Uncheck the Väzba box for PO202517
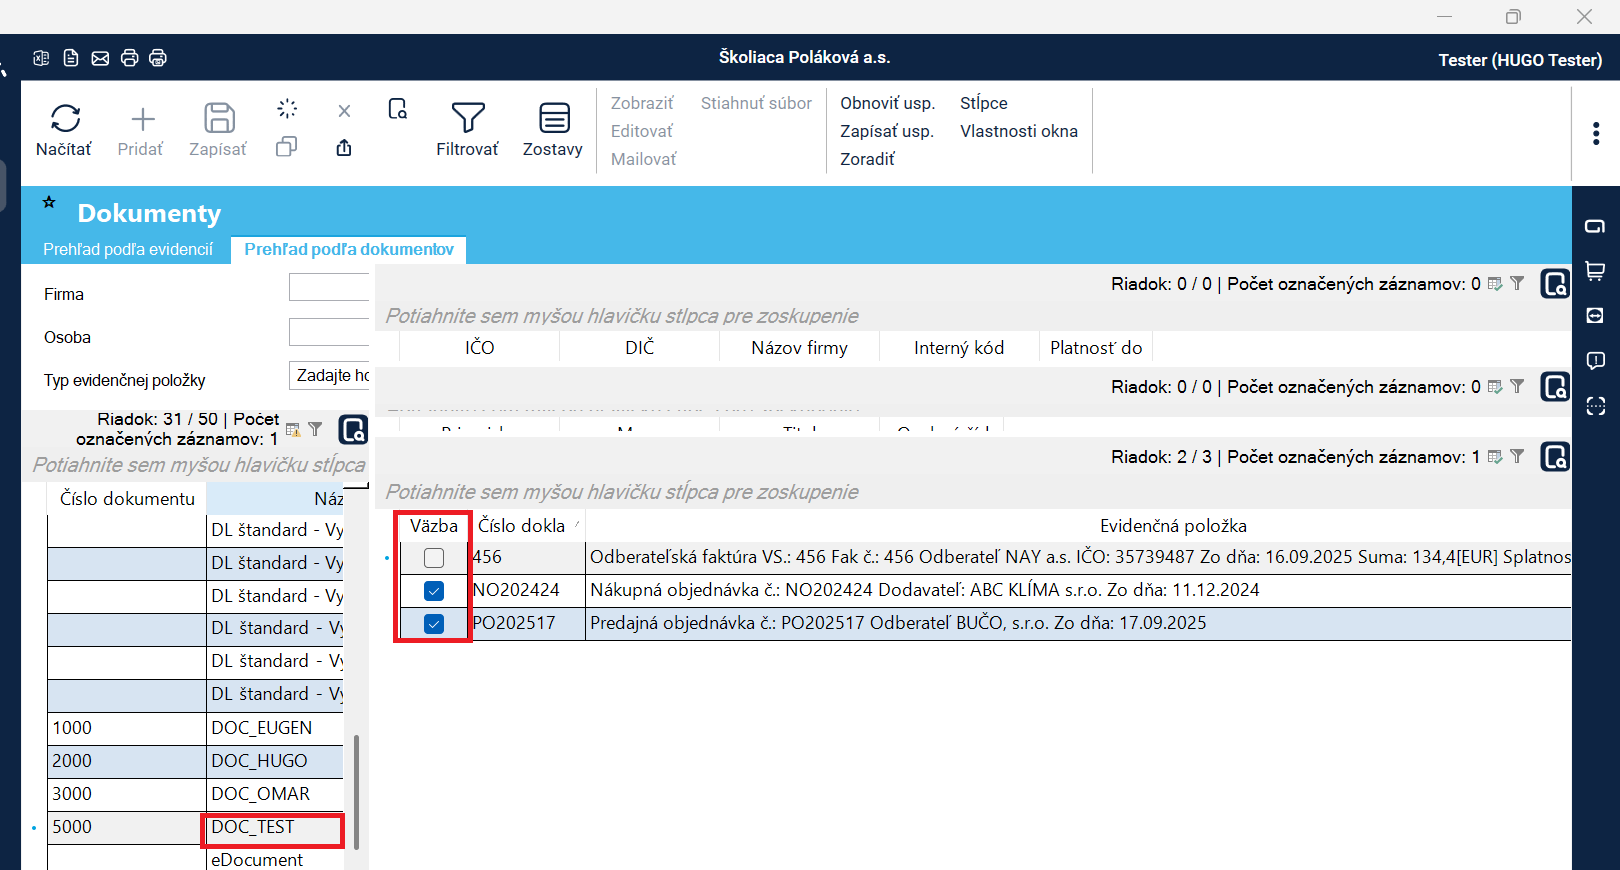1620x870 pixels. pos(434,624)
